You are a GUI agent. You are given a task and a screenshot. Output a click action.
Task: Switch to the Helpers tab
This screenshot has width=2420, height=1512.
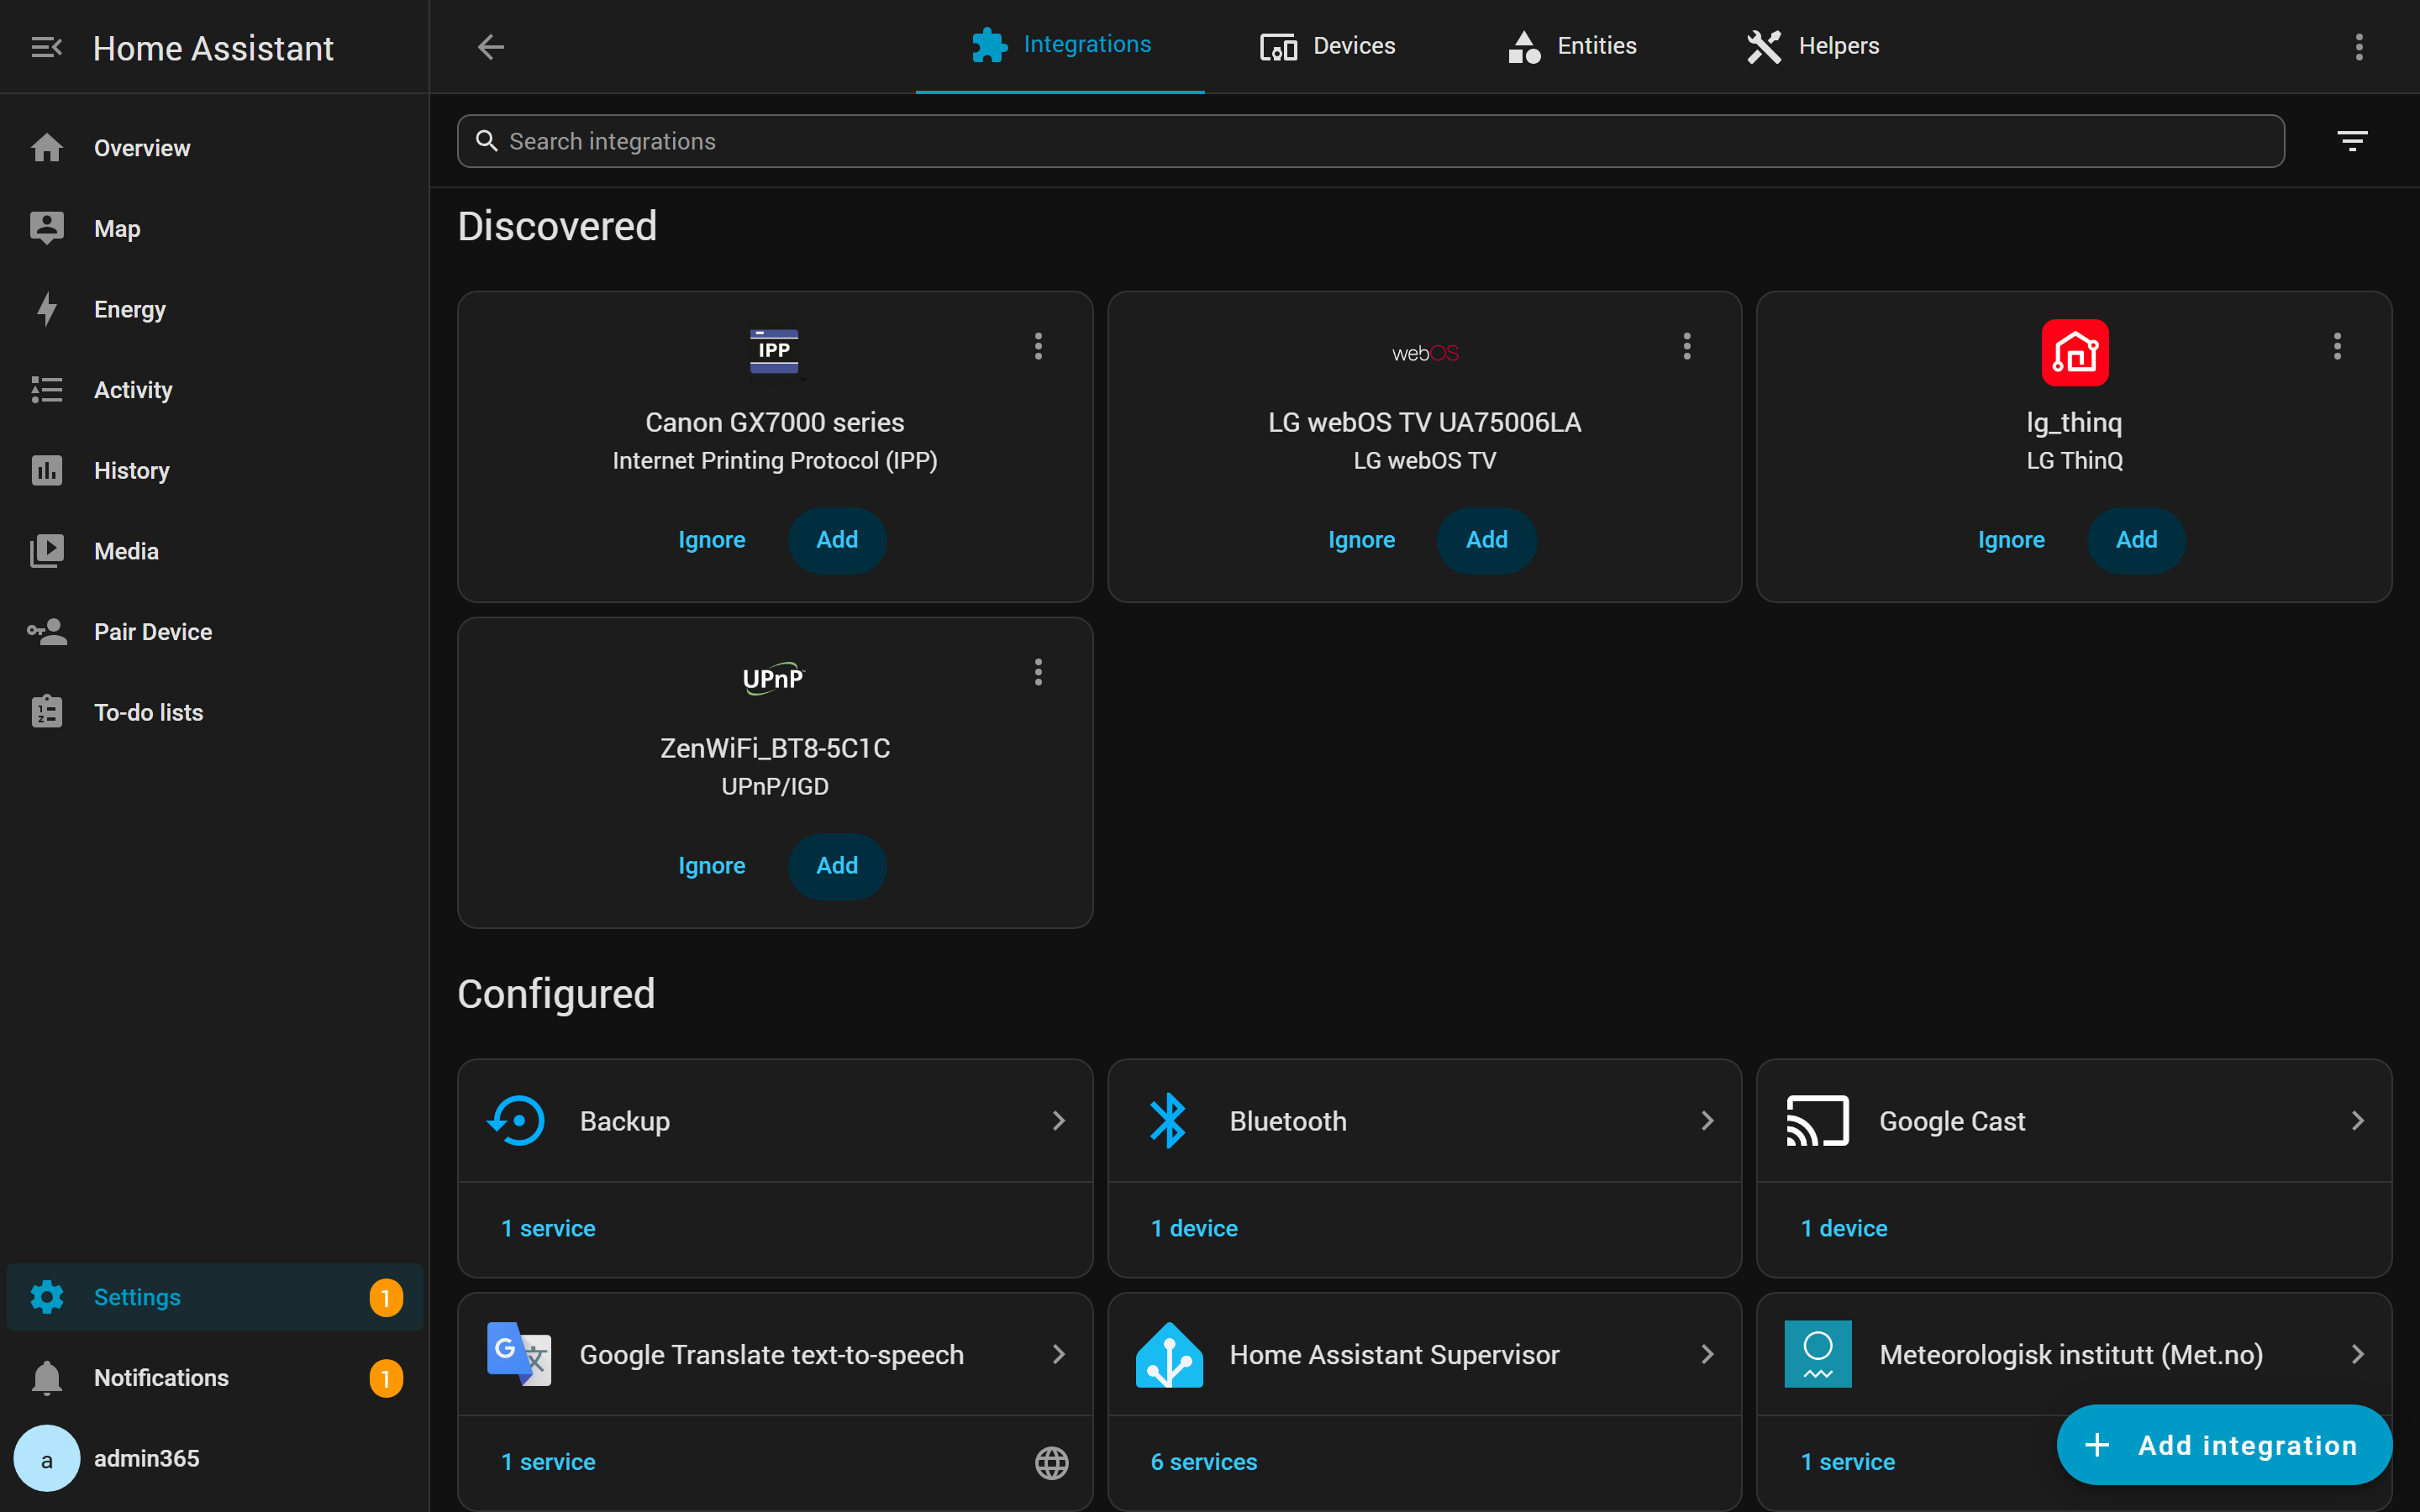point(1812,46)
